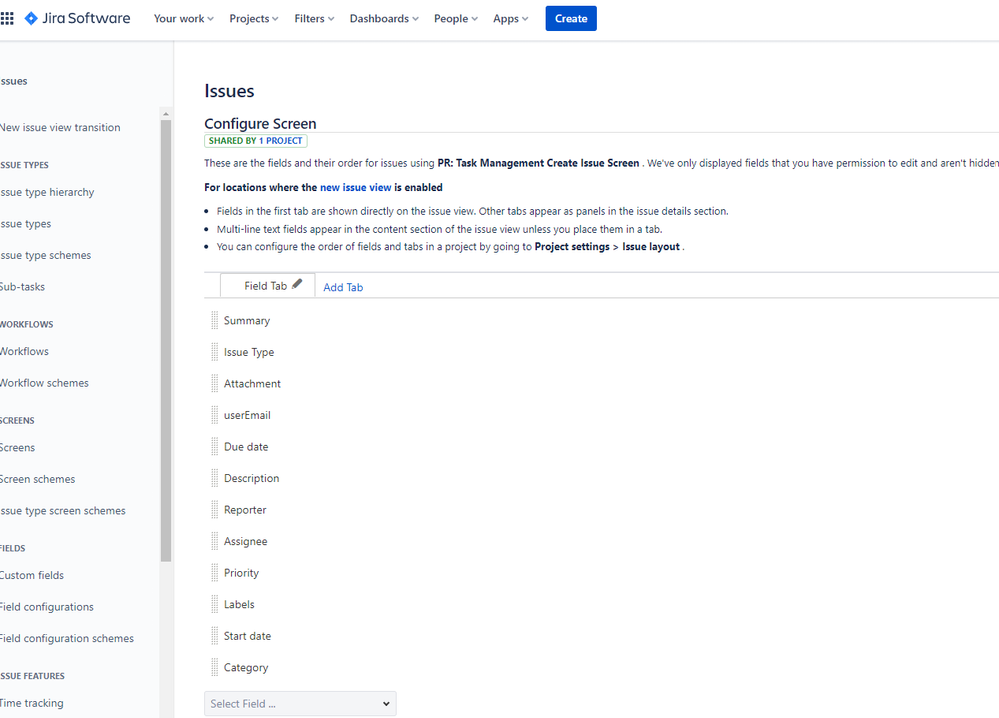Open the Select Field dropdown
This screenshot has height=718, width=999.
(299, 703)
